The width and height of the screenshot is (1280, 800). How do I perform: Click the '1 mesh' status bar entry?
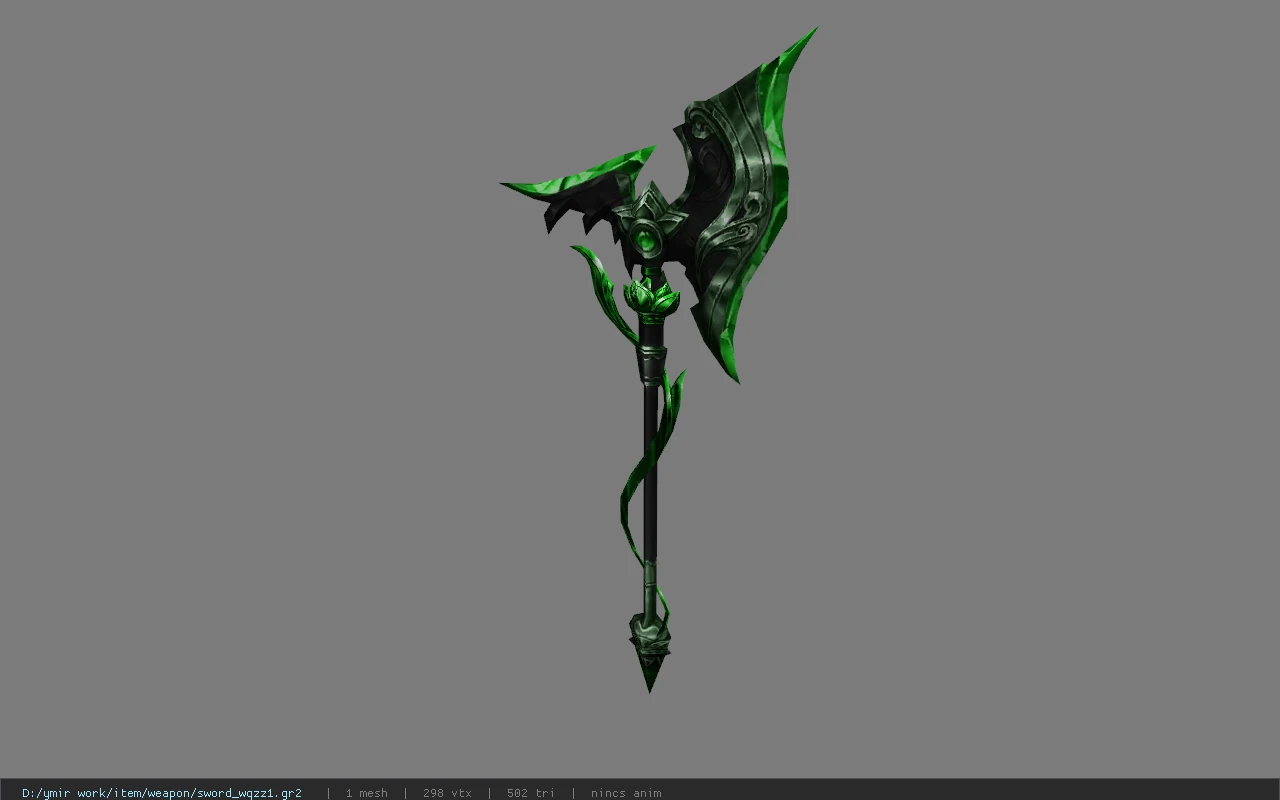click(366, 793)
